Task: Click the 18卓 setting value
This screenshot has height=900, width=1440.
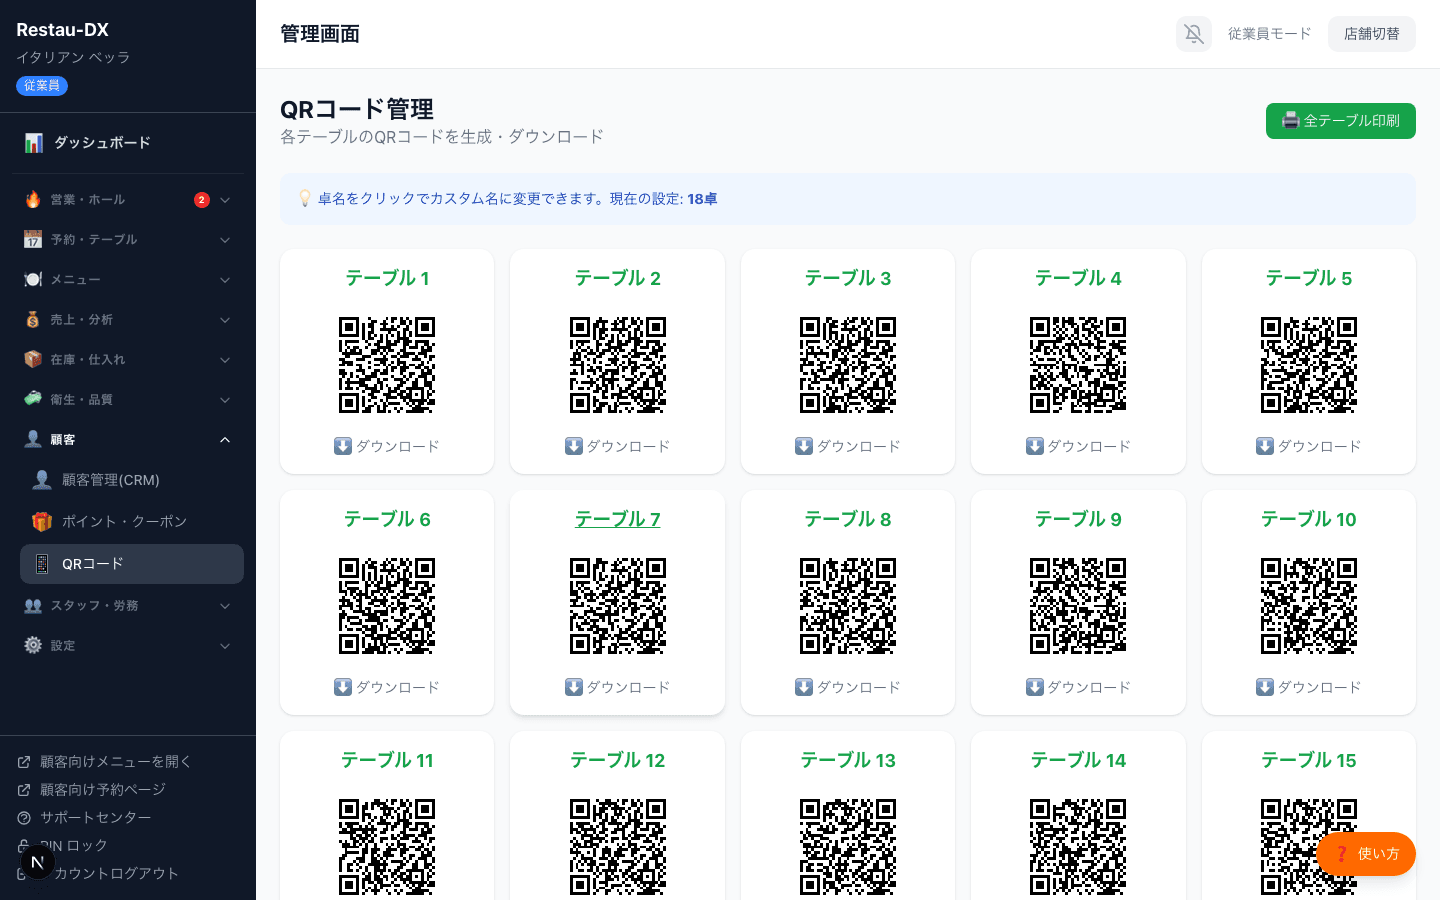Action: point(702,199)
